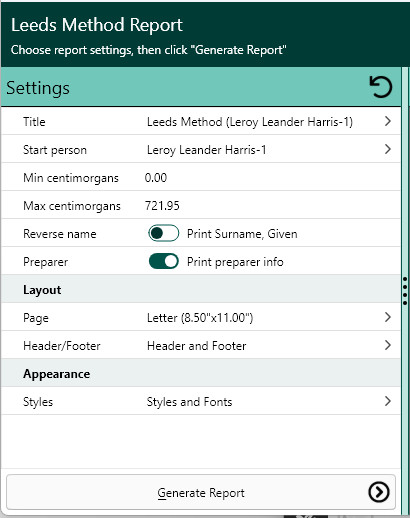Click the Title row label
Screen dimensions: 410x518
[34, 122]
